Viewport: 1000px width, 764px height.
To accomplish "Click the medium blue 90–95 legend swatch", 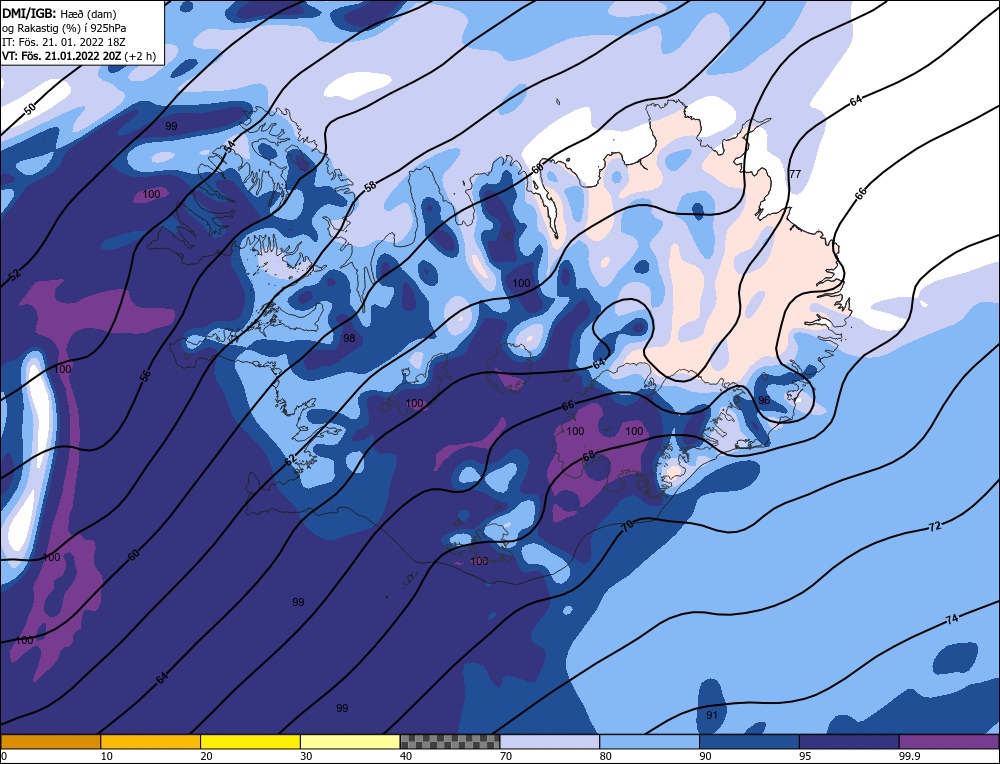I will 749,741.
